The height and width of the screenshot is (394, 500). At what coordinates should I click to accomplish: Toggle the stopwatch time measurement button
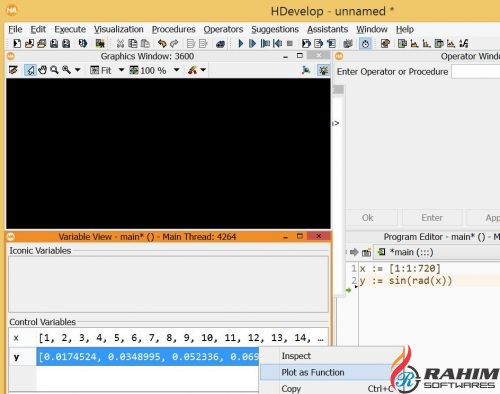click(x=365, y=43)
